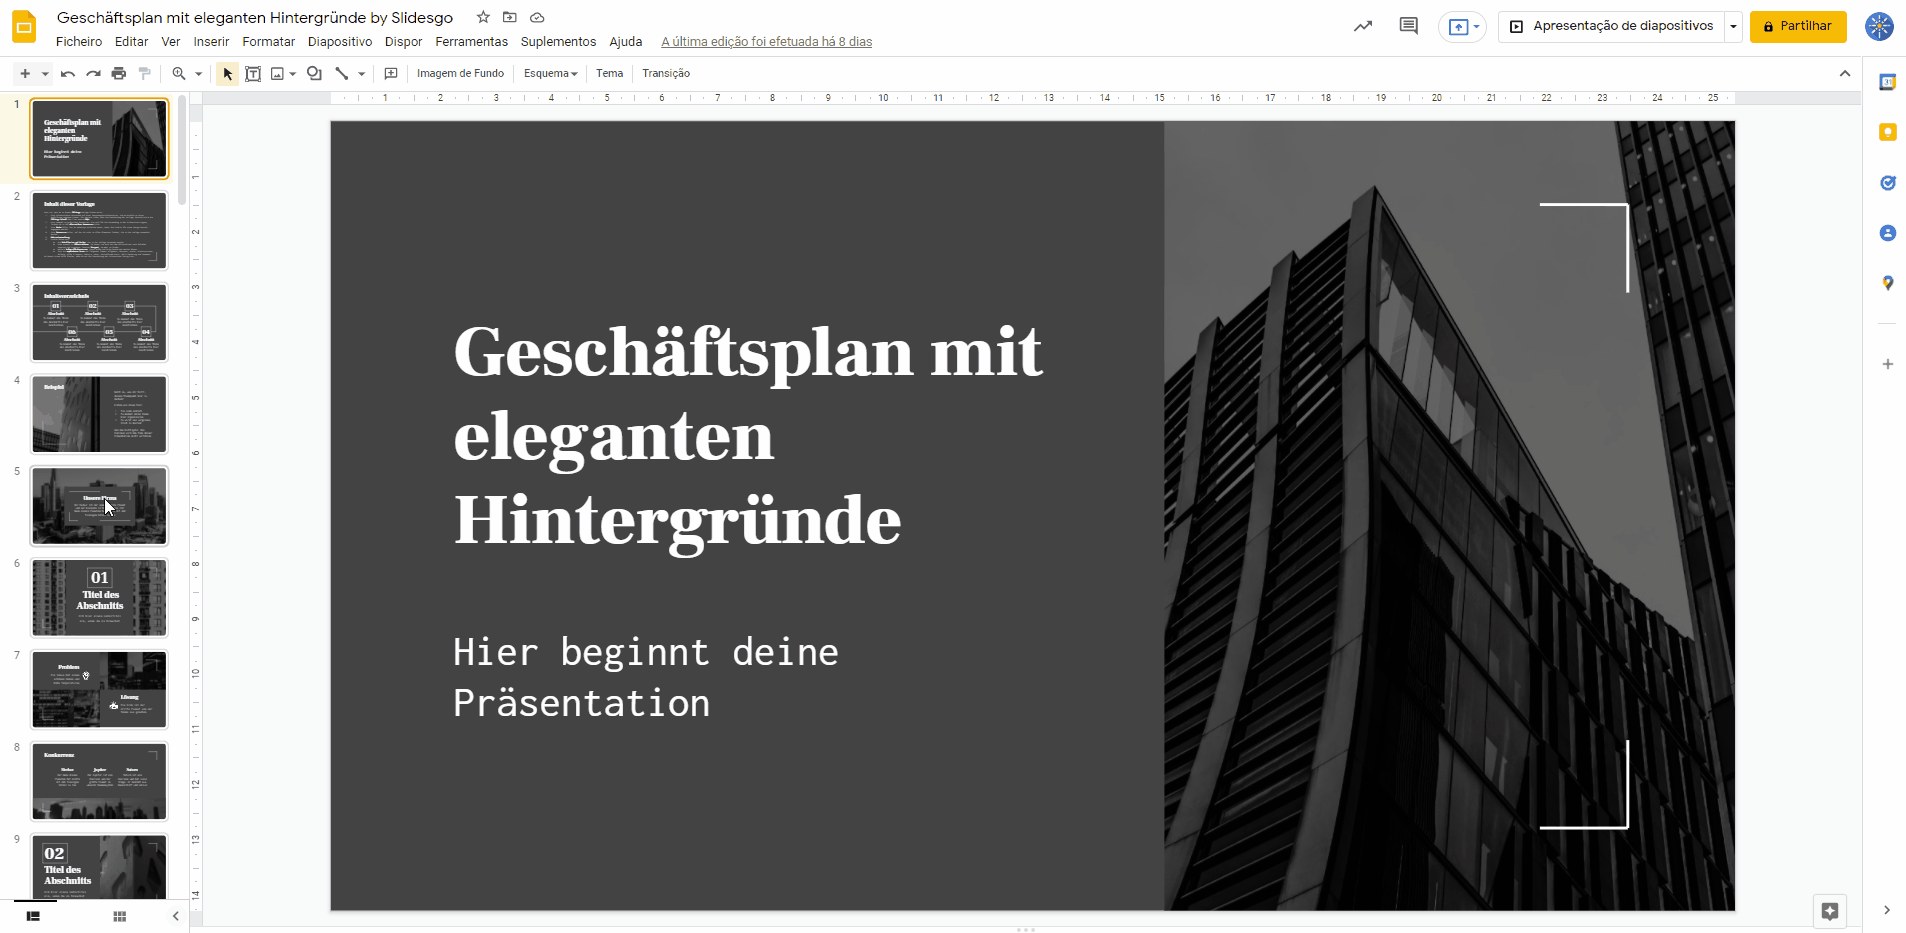Screen dimensions: 1906x933
Task: Click the present to meeting icon
Action: [1458, 27]
